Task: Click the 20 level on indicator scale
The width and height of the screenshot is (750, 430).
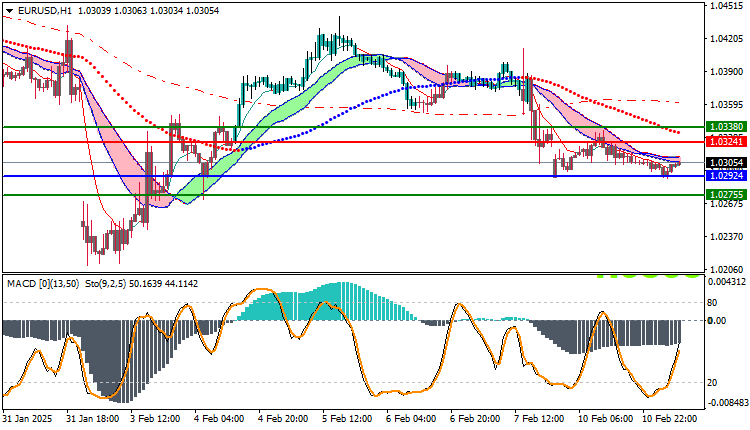Action: (712, 383)
